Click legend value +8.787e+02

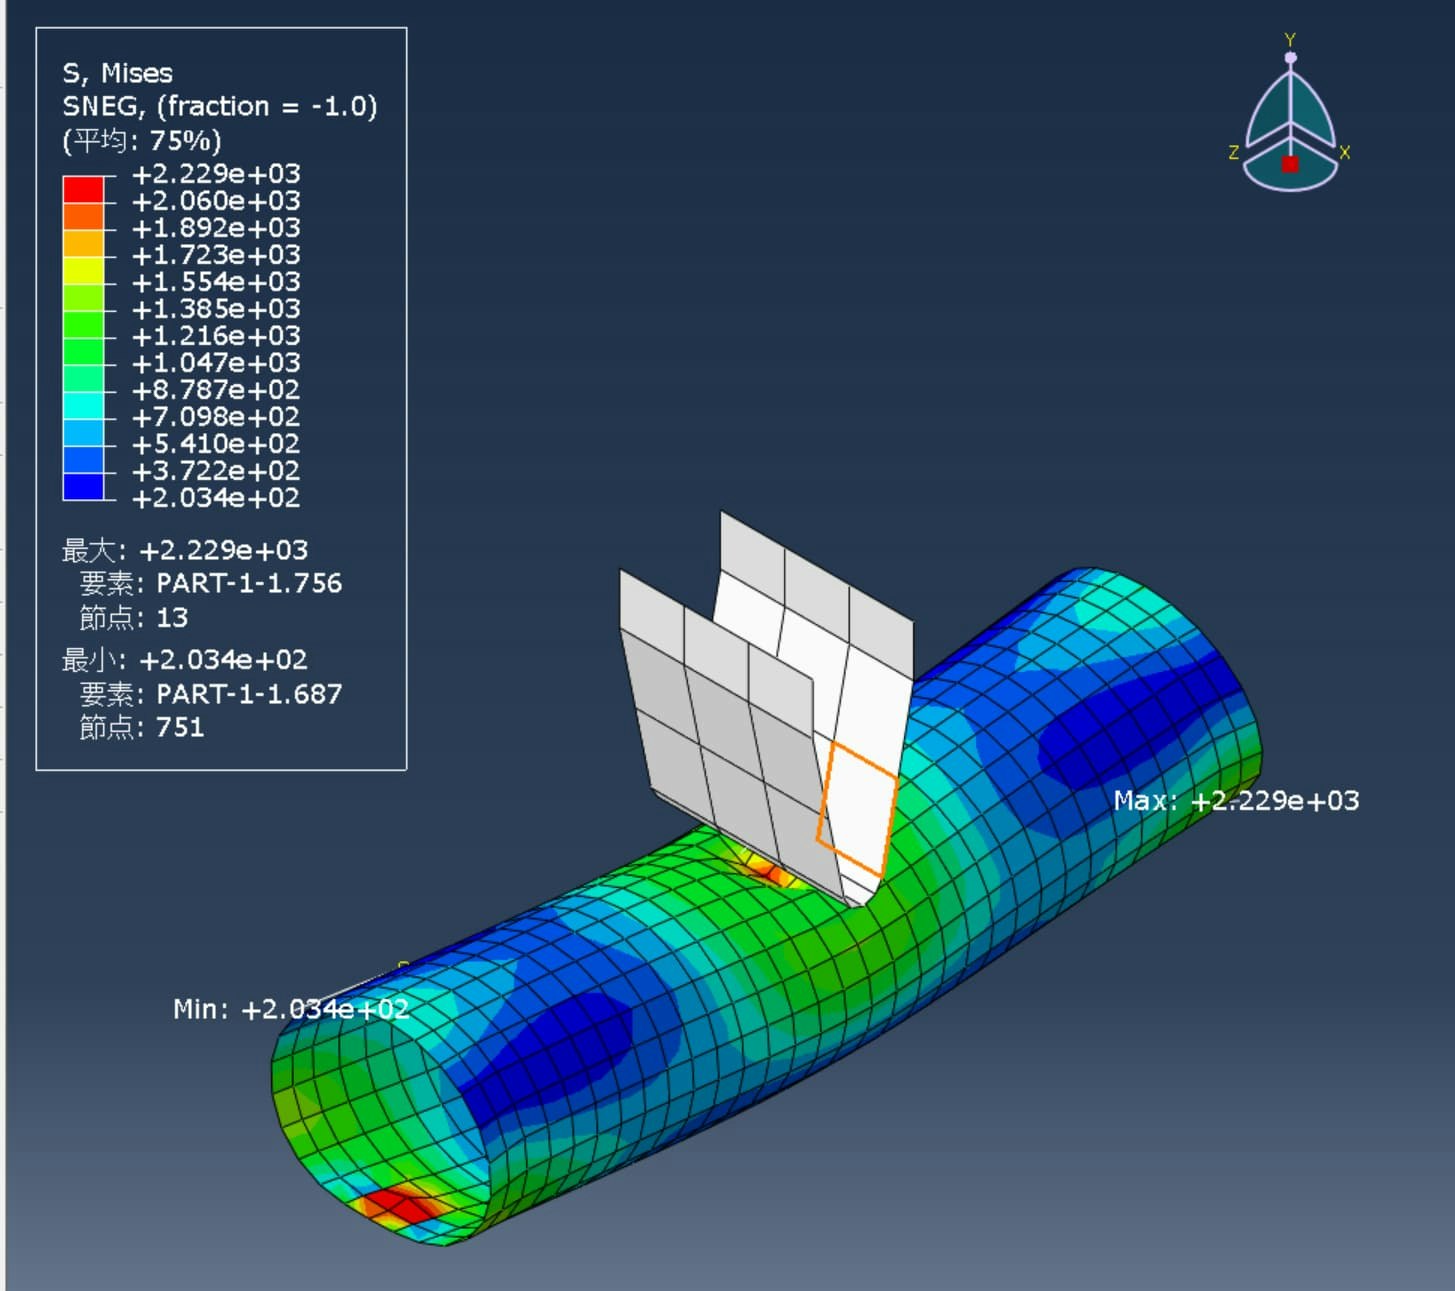(x=216, y=390)
